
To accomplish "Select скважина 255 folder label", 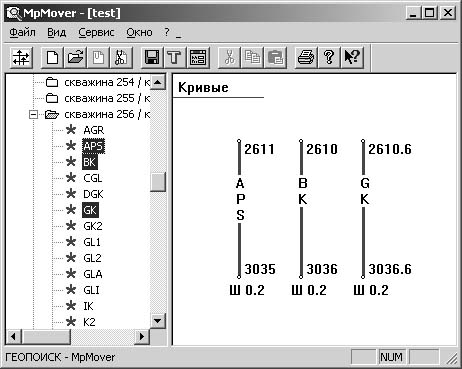I will pos(107,98).
